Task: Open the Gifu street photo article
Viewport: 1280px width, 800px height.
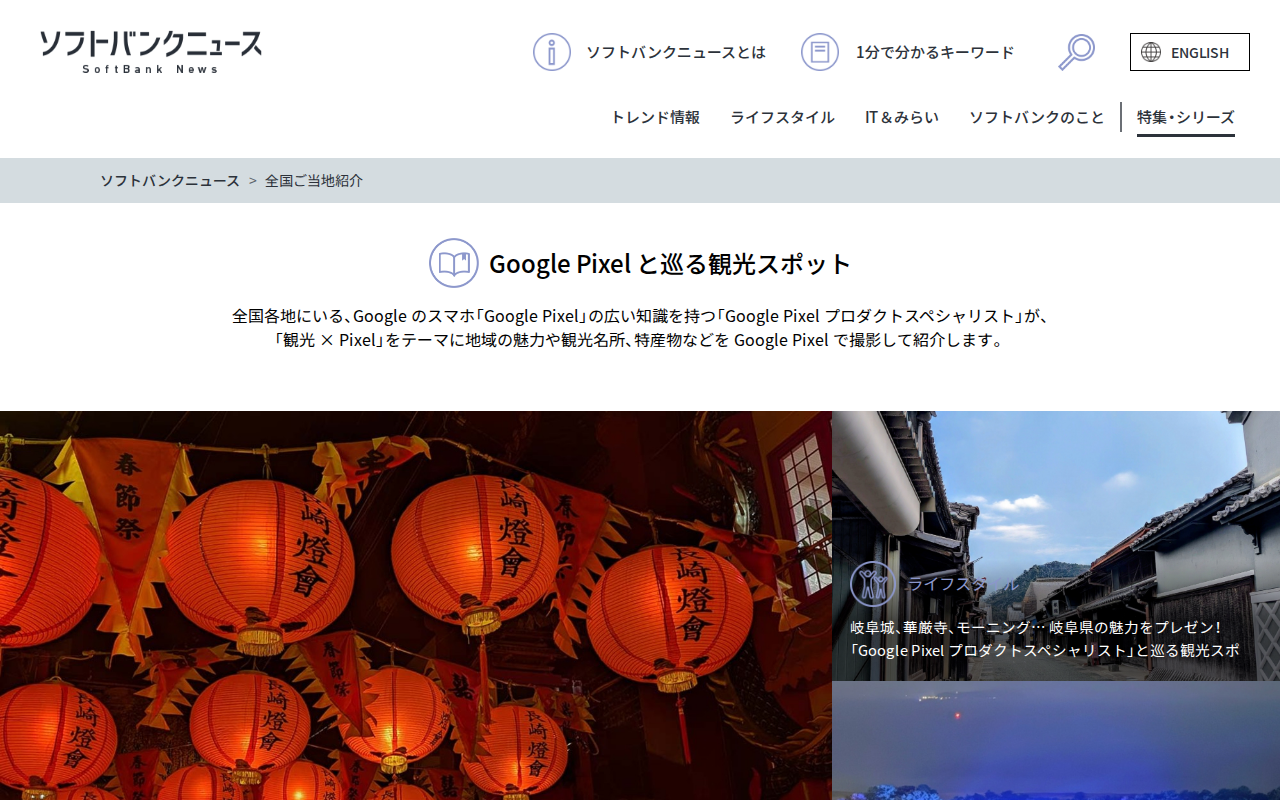Action: click(x=1056, y=546)
